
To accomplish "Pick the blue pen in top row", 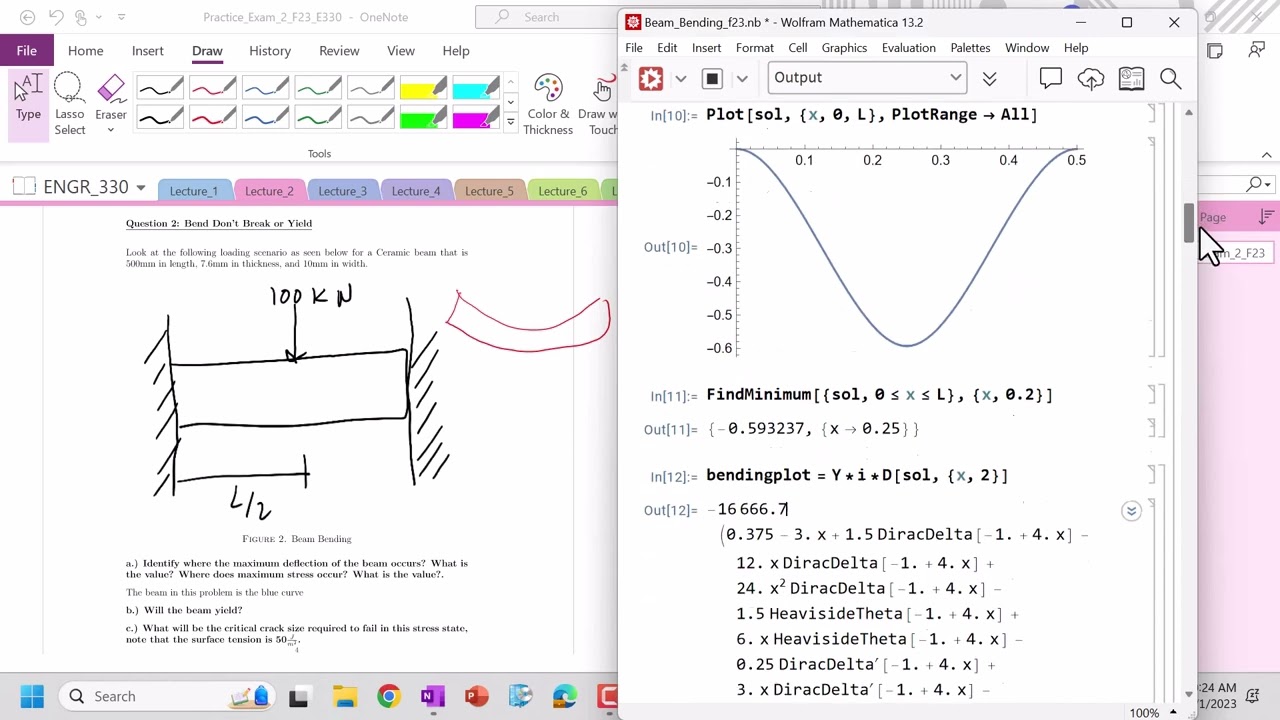I will (265, 90).
